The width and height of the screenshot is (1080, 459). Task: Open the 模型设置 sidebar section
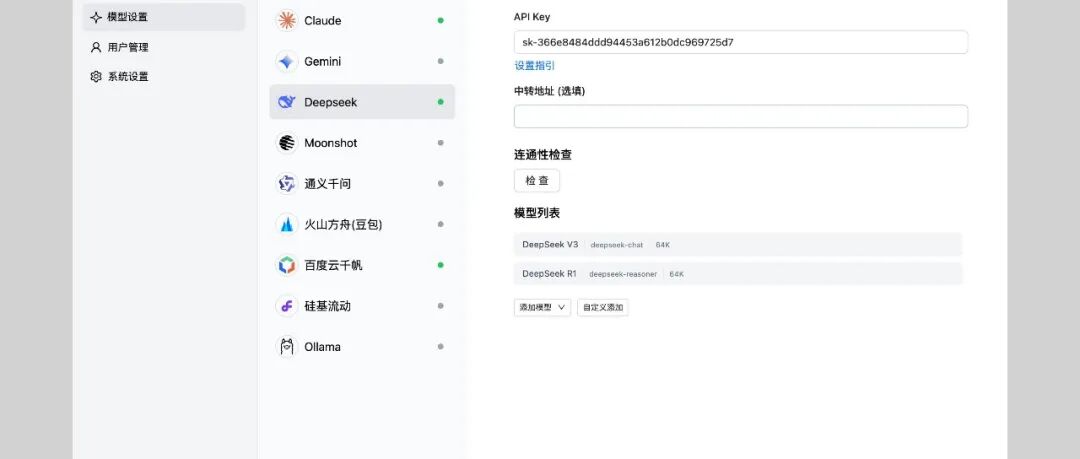click(164, 17)
